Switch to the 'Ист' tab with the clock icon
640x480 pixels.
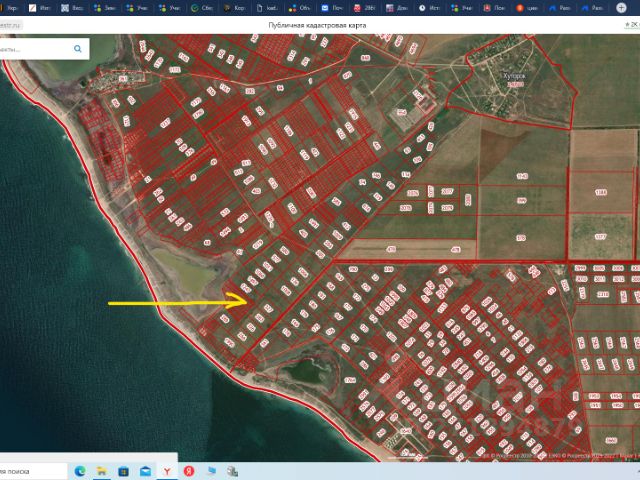(x=430, y=8)
